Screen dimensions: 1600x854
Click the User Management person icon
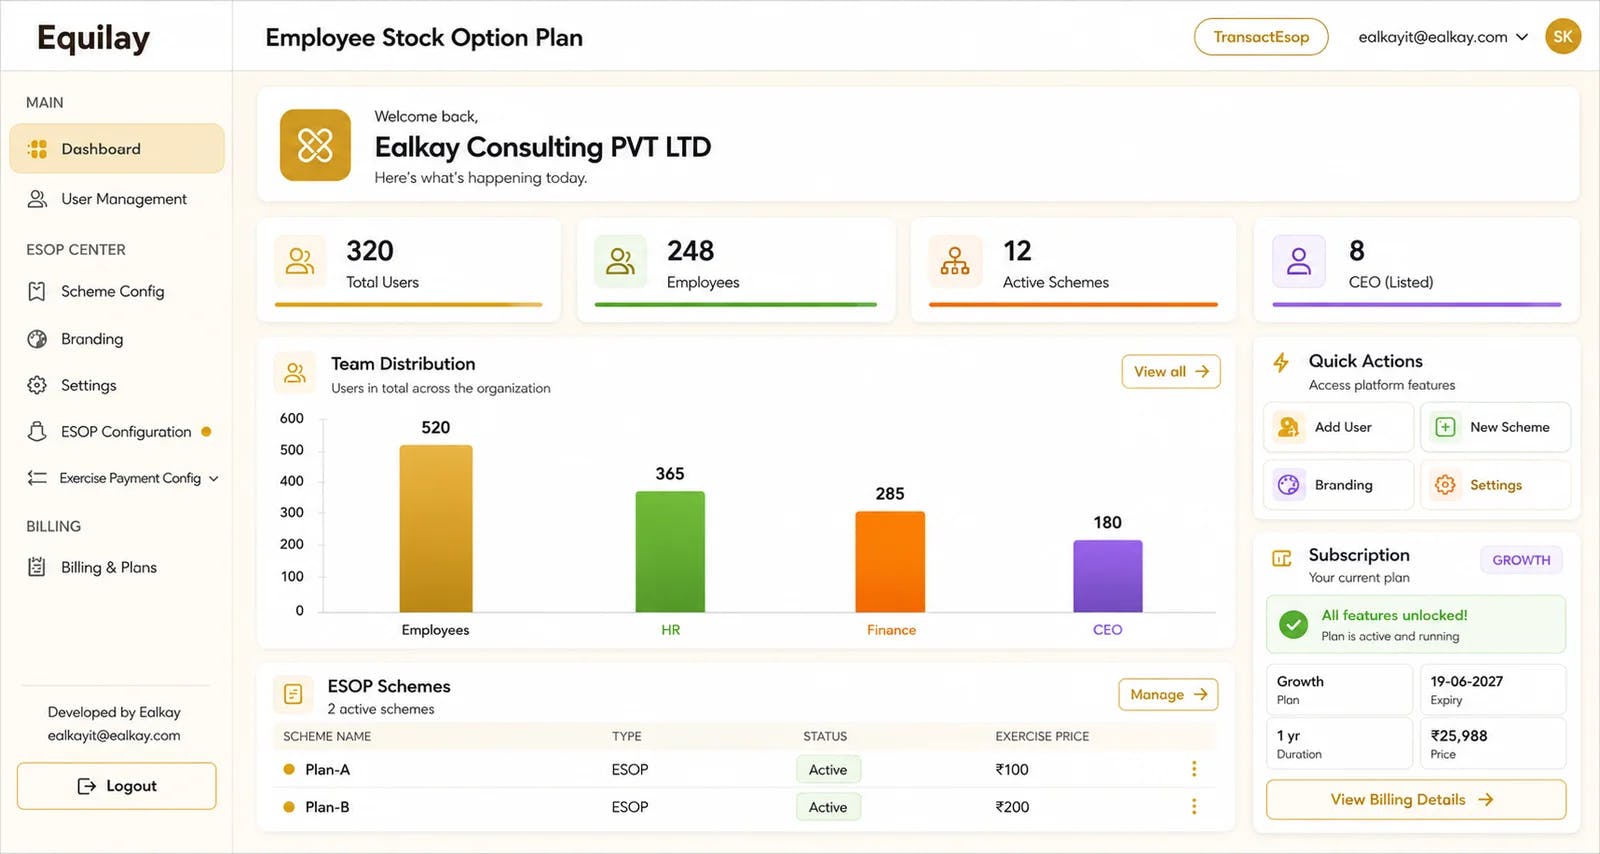point(37,199)
